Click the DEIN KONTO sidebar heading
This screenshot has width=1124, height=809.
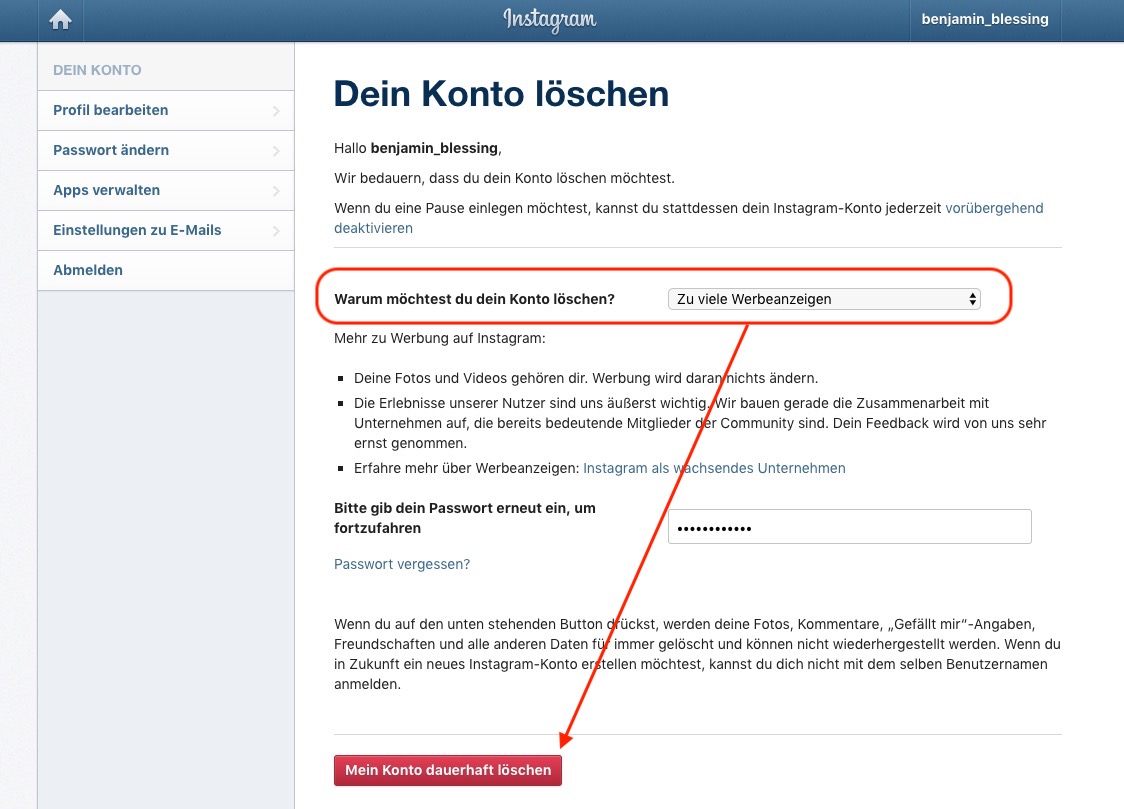click(x=97, y=70)
